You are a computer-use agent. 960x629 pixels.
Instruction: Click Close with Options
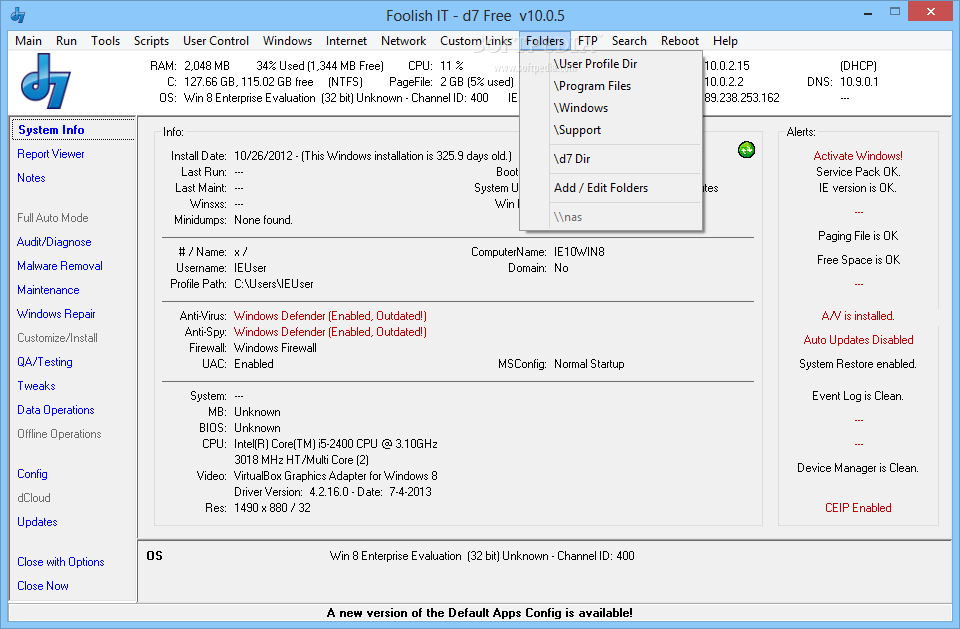[x=61, y=562]
